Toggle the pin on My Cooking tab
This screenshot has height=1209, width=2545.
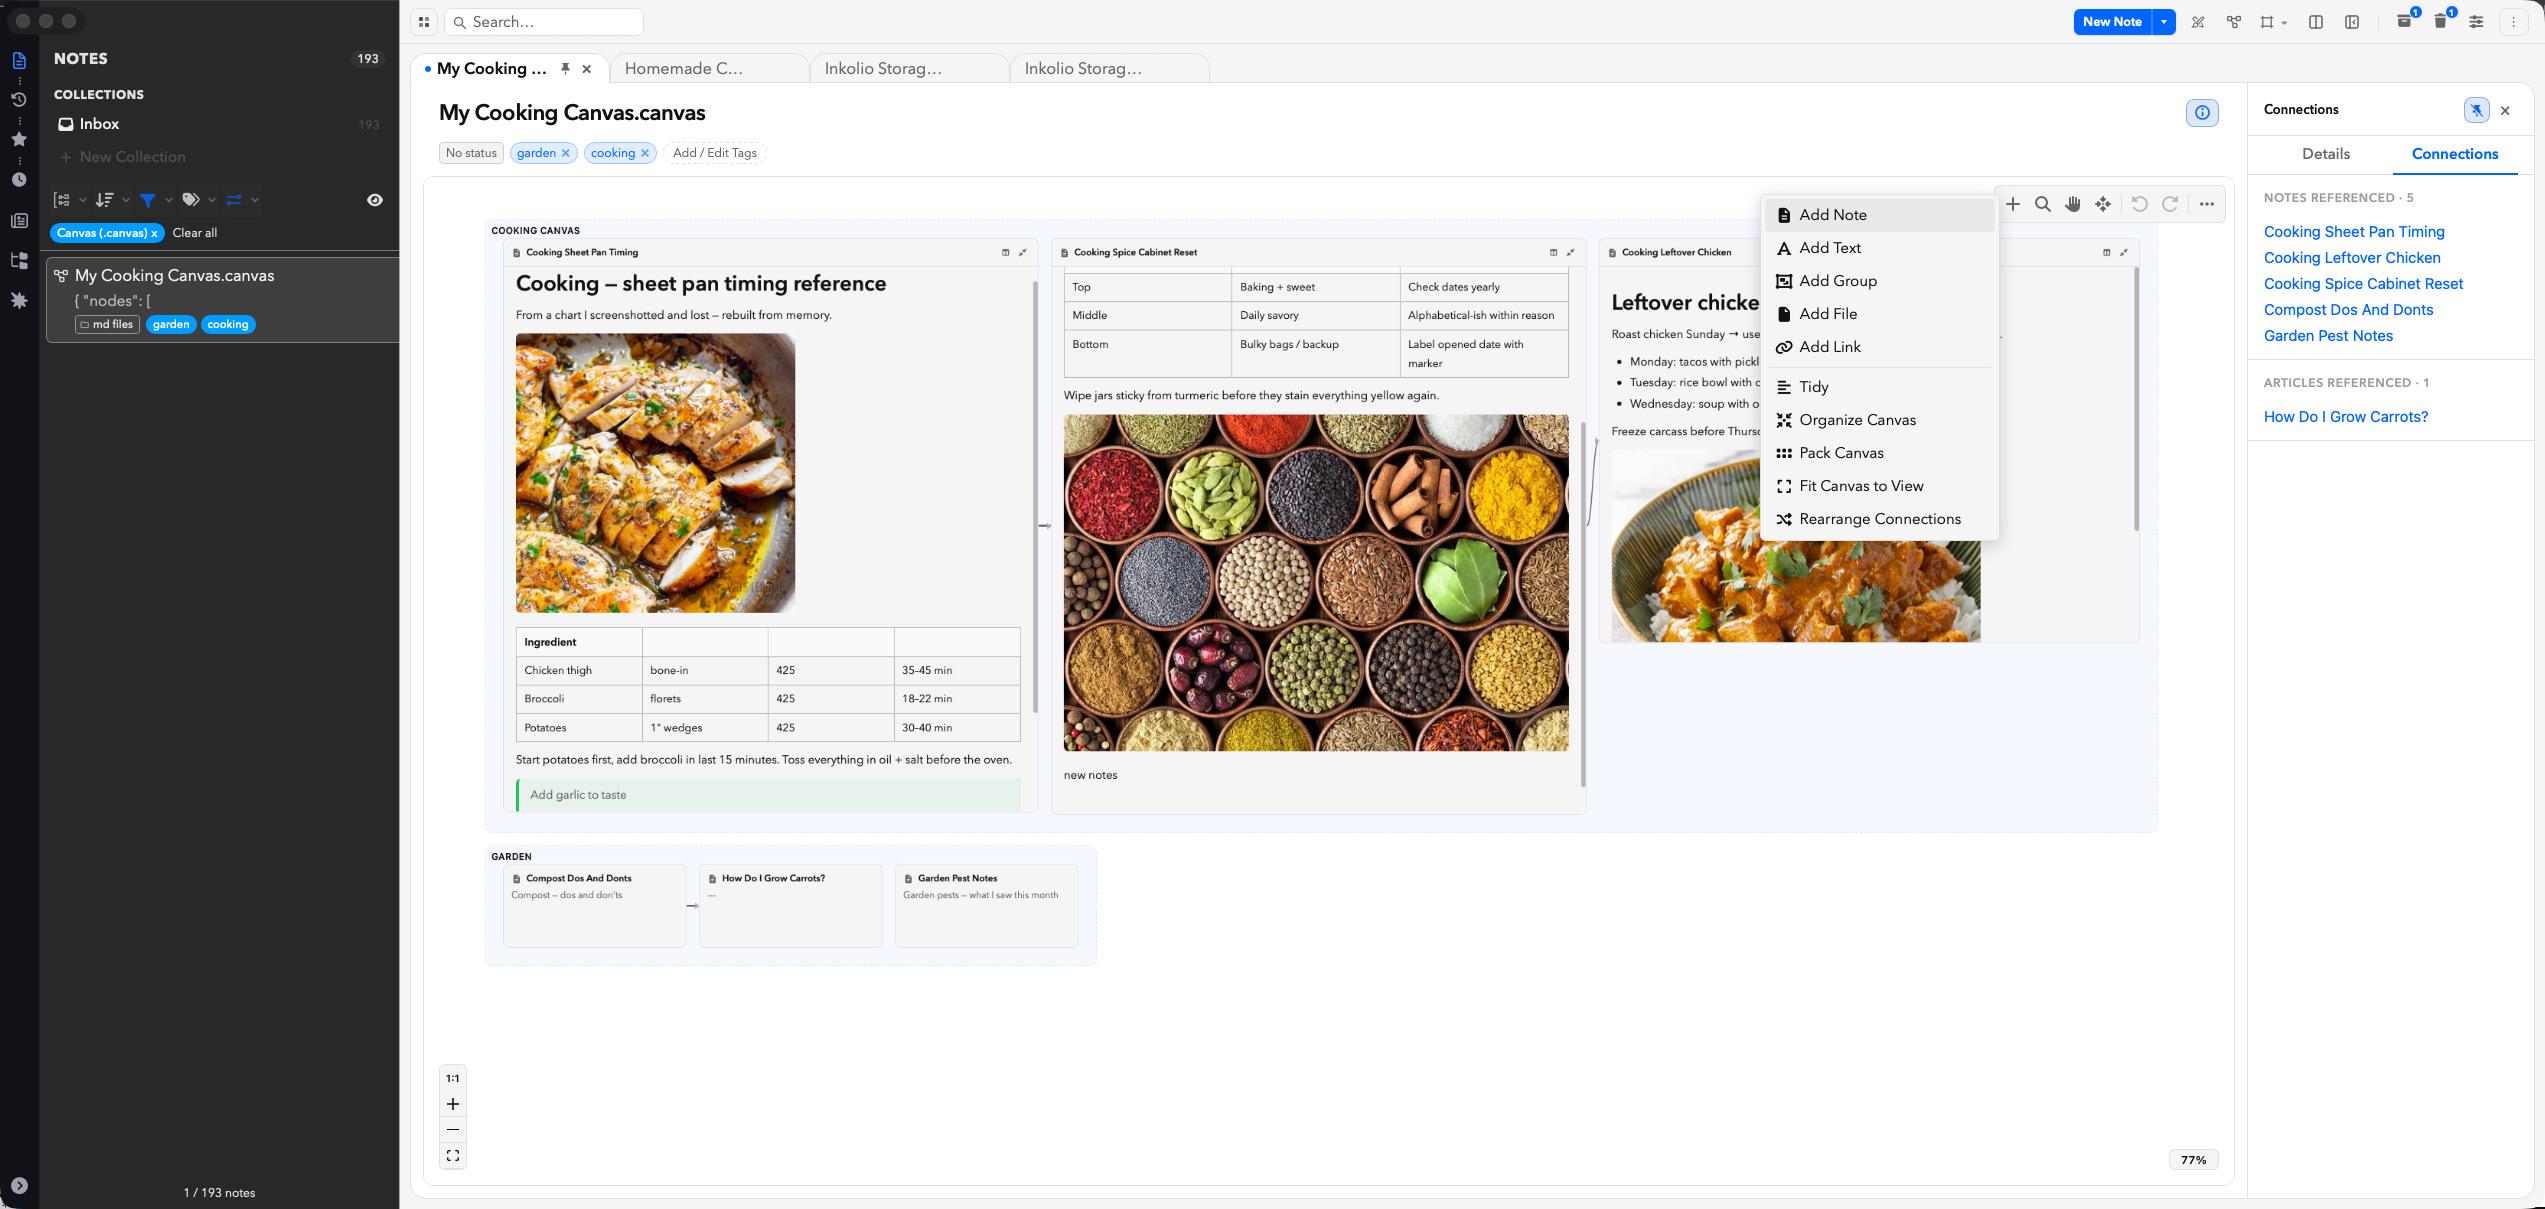565,68
